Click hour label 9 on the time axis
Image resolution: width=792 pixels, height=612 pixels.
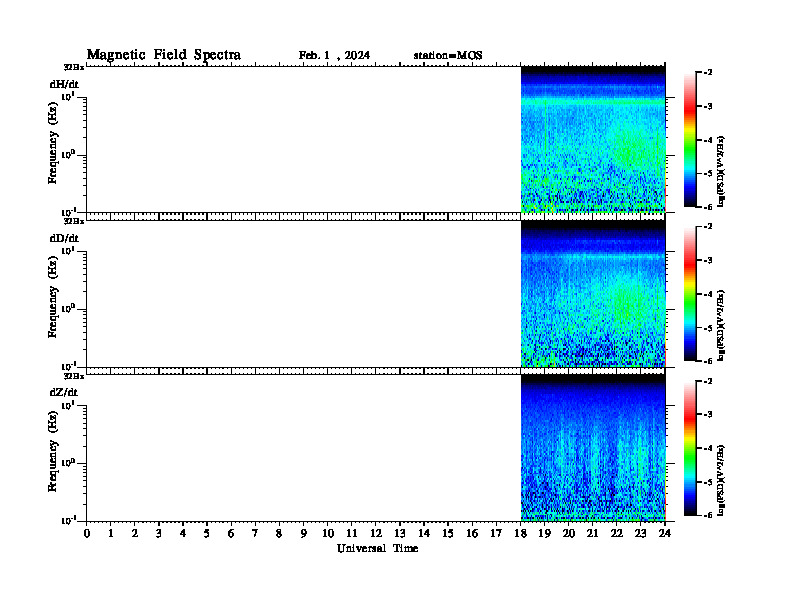tap(304, 534)
